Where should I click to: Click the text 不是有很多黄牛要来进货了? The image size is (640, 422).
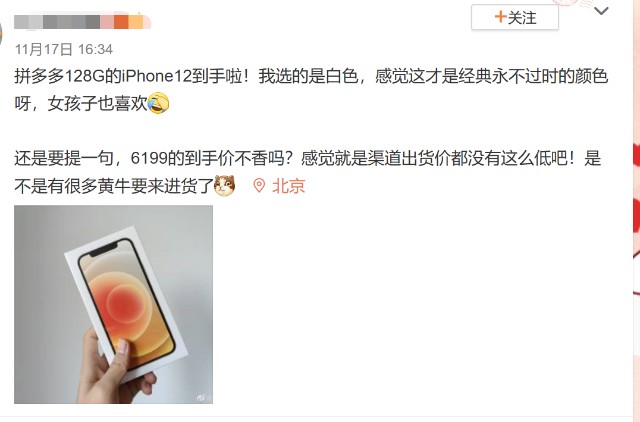(114, 186)
